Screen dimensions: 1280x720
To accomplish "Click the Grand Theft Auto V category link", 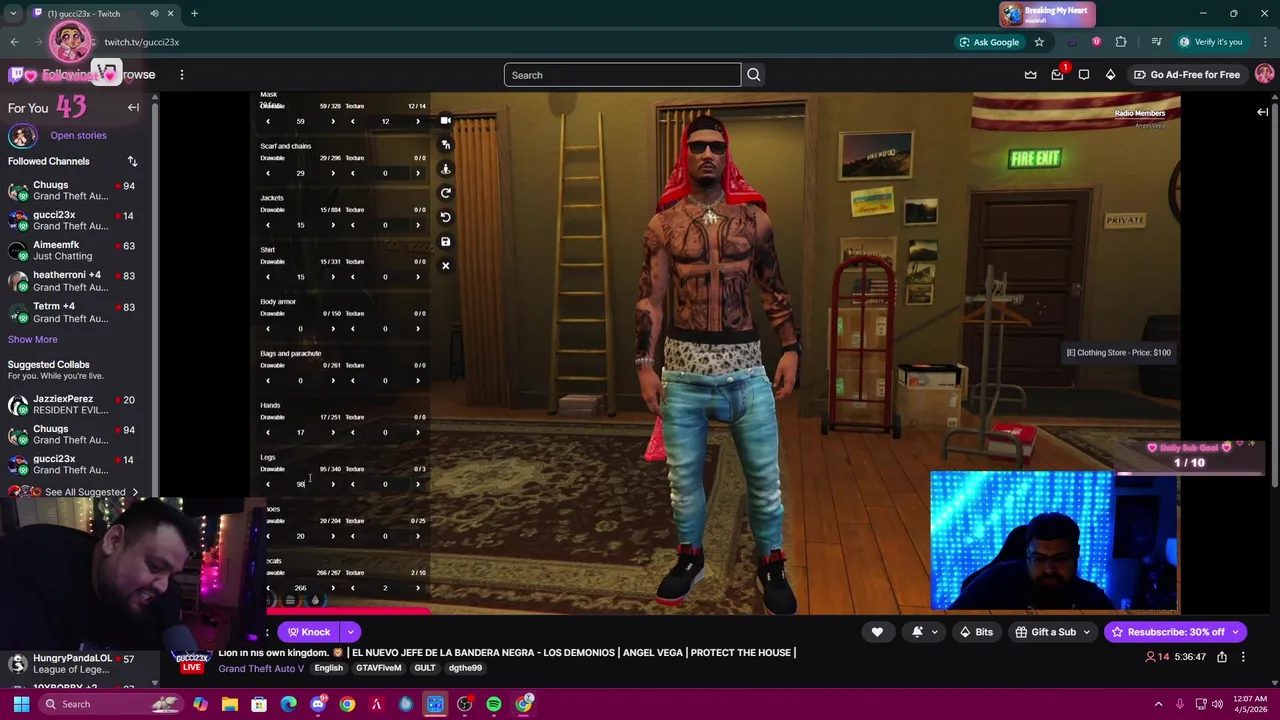I will 261,668.
